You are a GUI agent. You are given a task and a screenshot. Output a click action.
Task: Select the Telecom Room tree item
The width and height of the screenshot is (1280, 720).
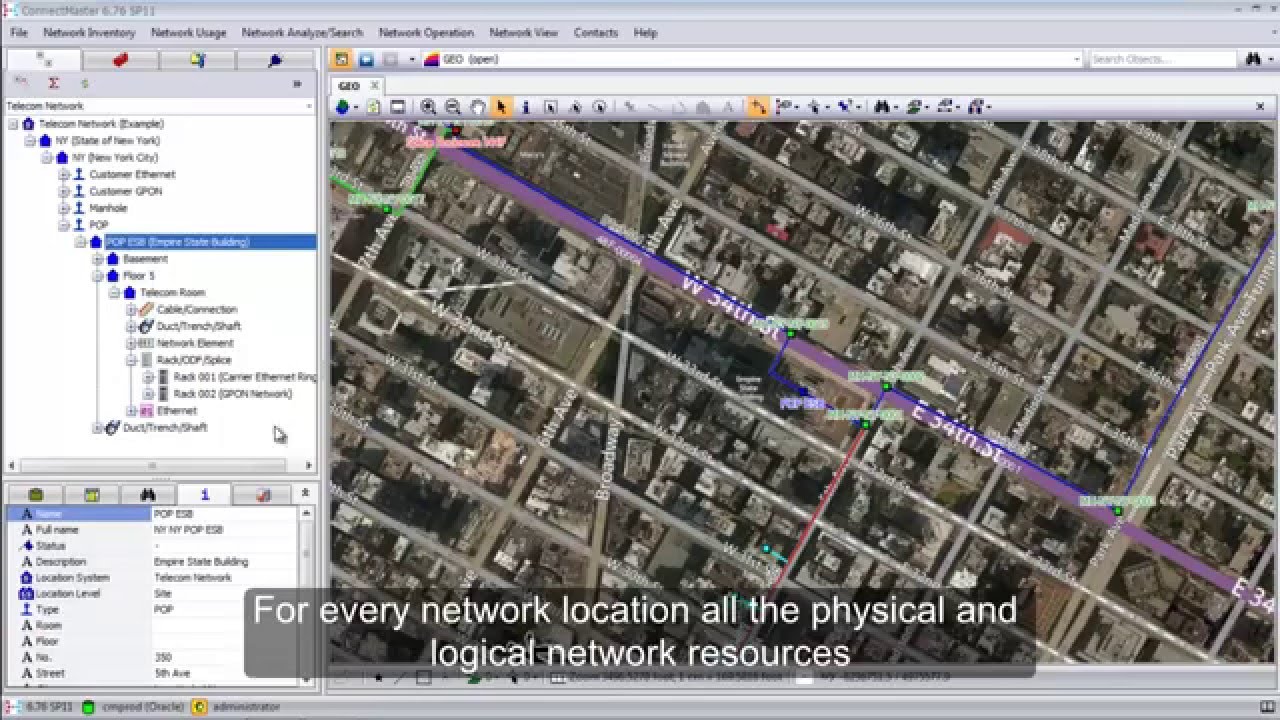click(x=172, y=293)
